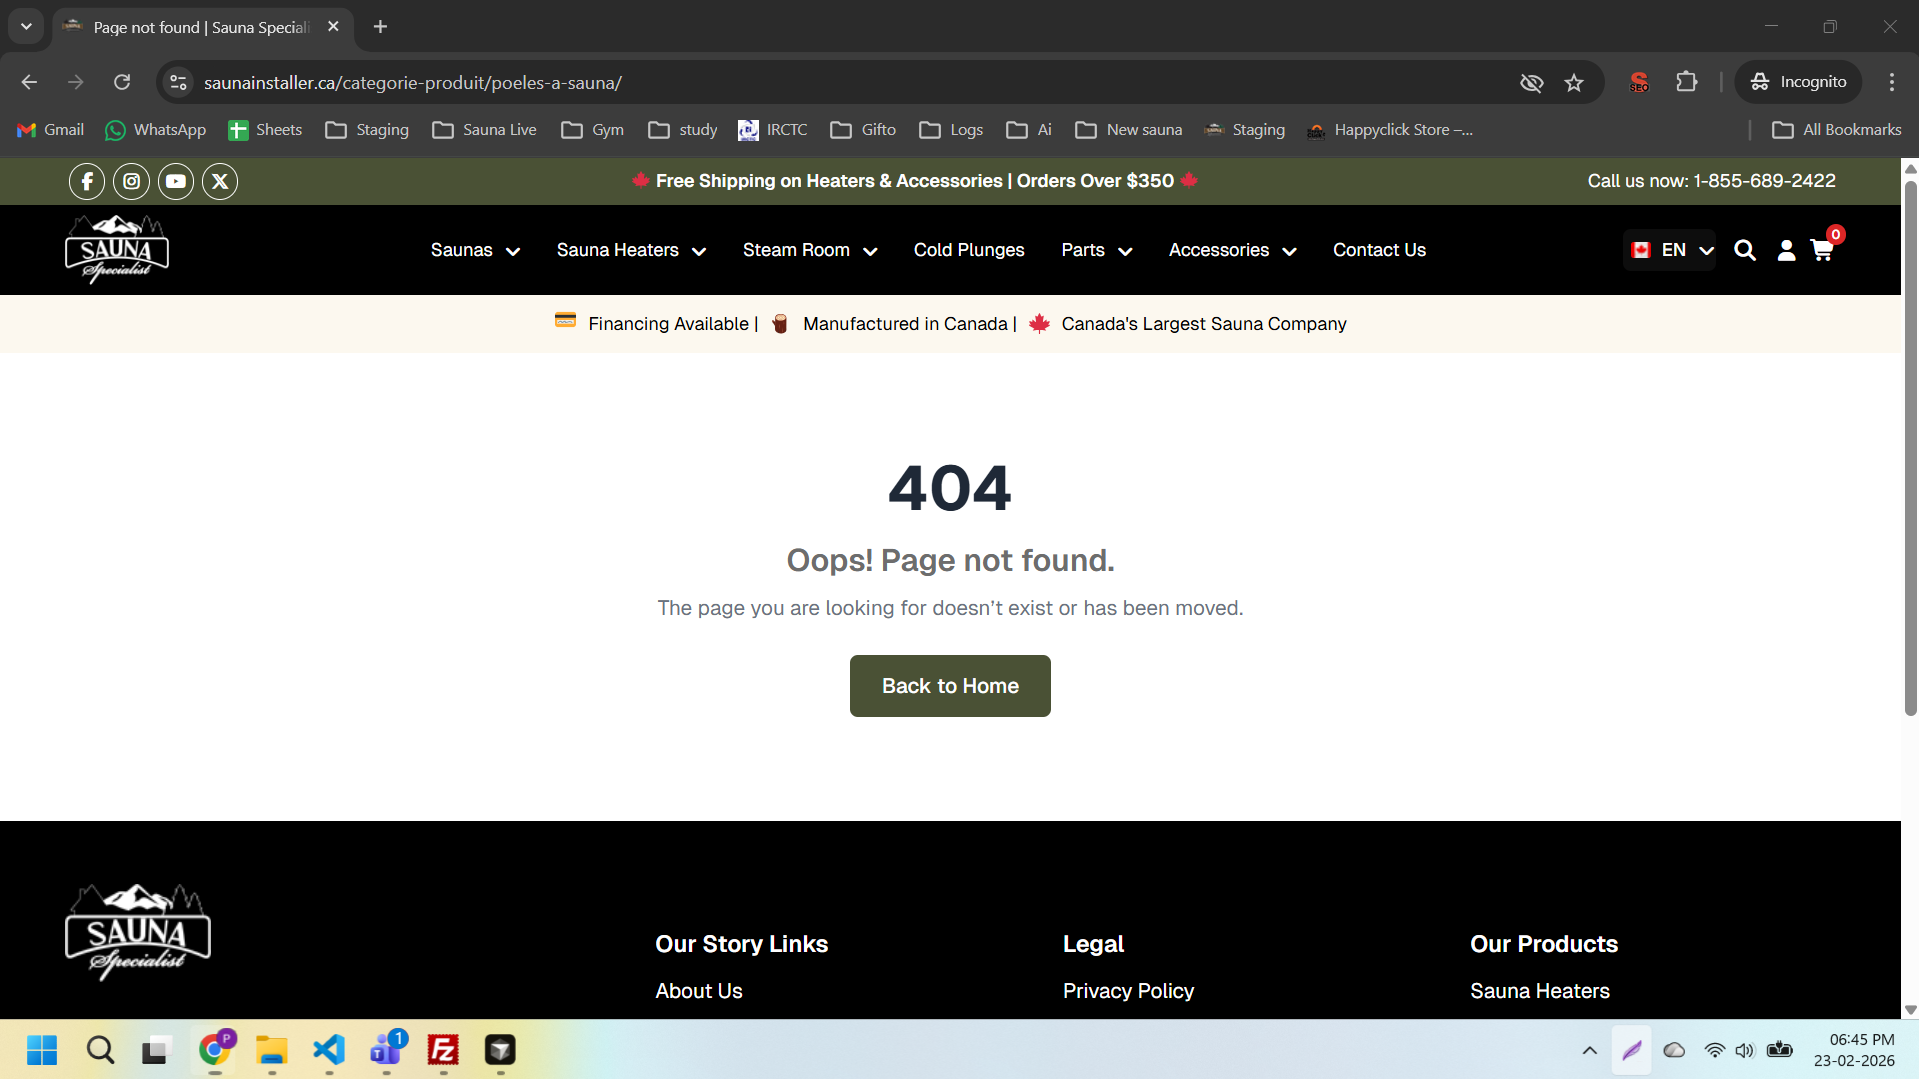
Task: Open the Contact Us menu item
Action: tap(1379, 250)
